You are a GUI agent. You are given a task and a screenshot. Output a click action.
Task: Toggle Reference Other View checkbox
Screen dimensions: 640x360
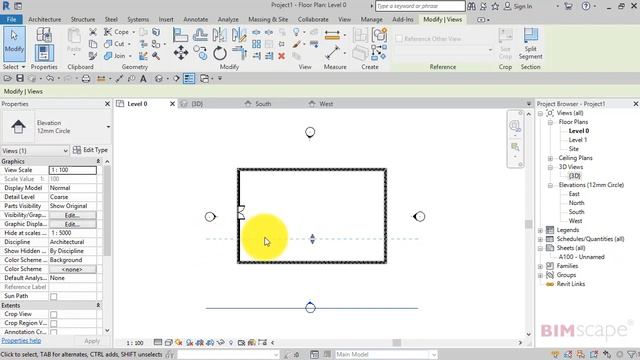399,39
